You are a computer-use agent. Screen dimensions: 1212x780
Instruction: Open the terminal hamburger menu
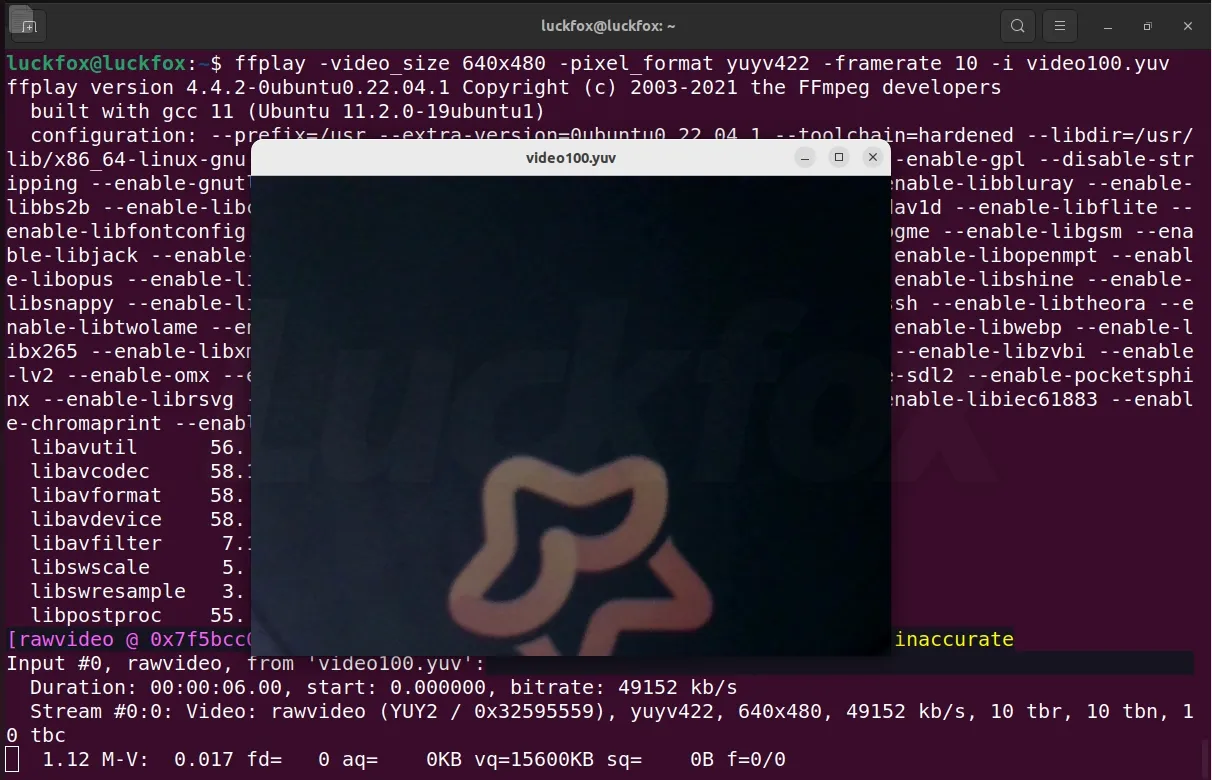(1060, 26)
